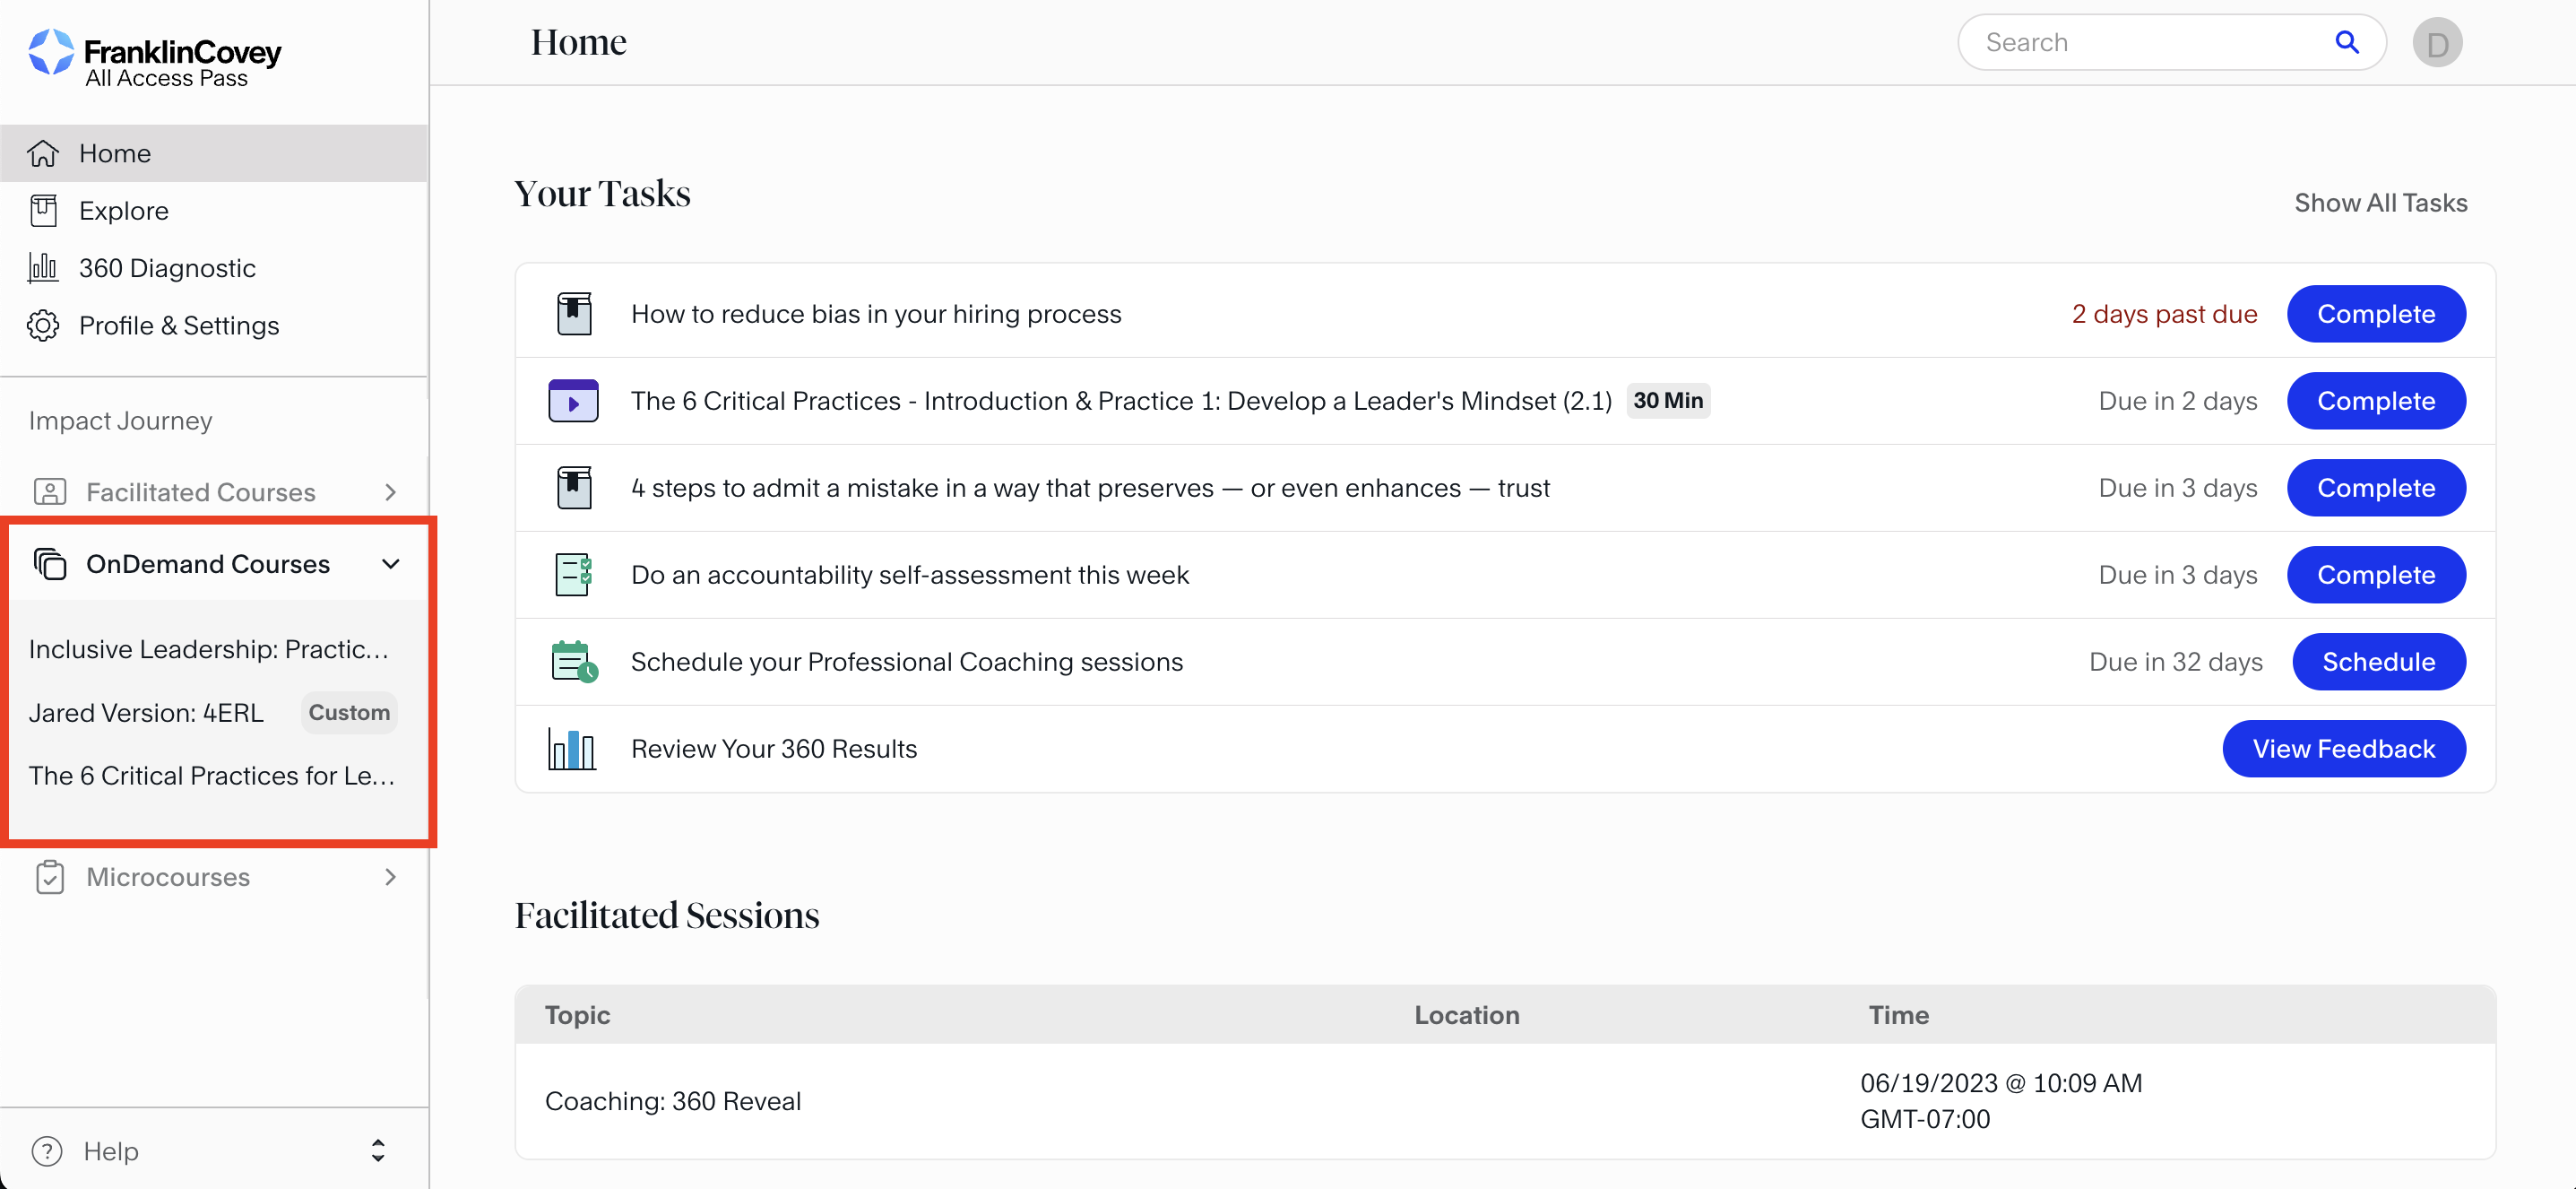Screen dimensions: 2576x1189
Task: Click the FranklinCovey logo icon
Action: 51,53
